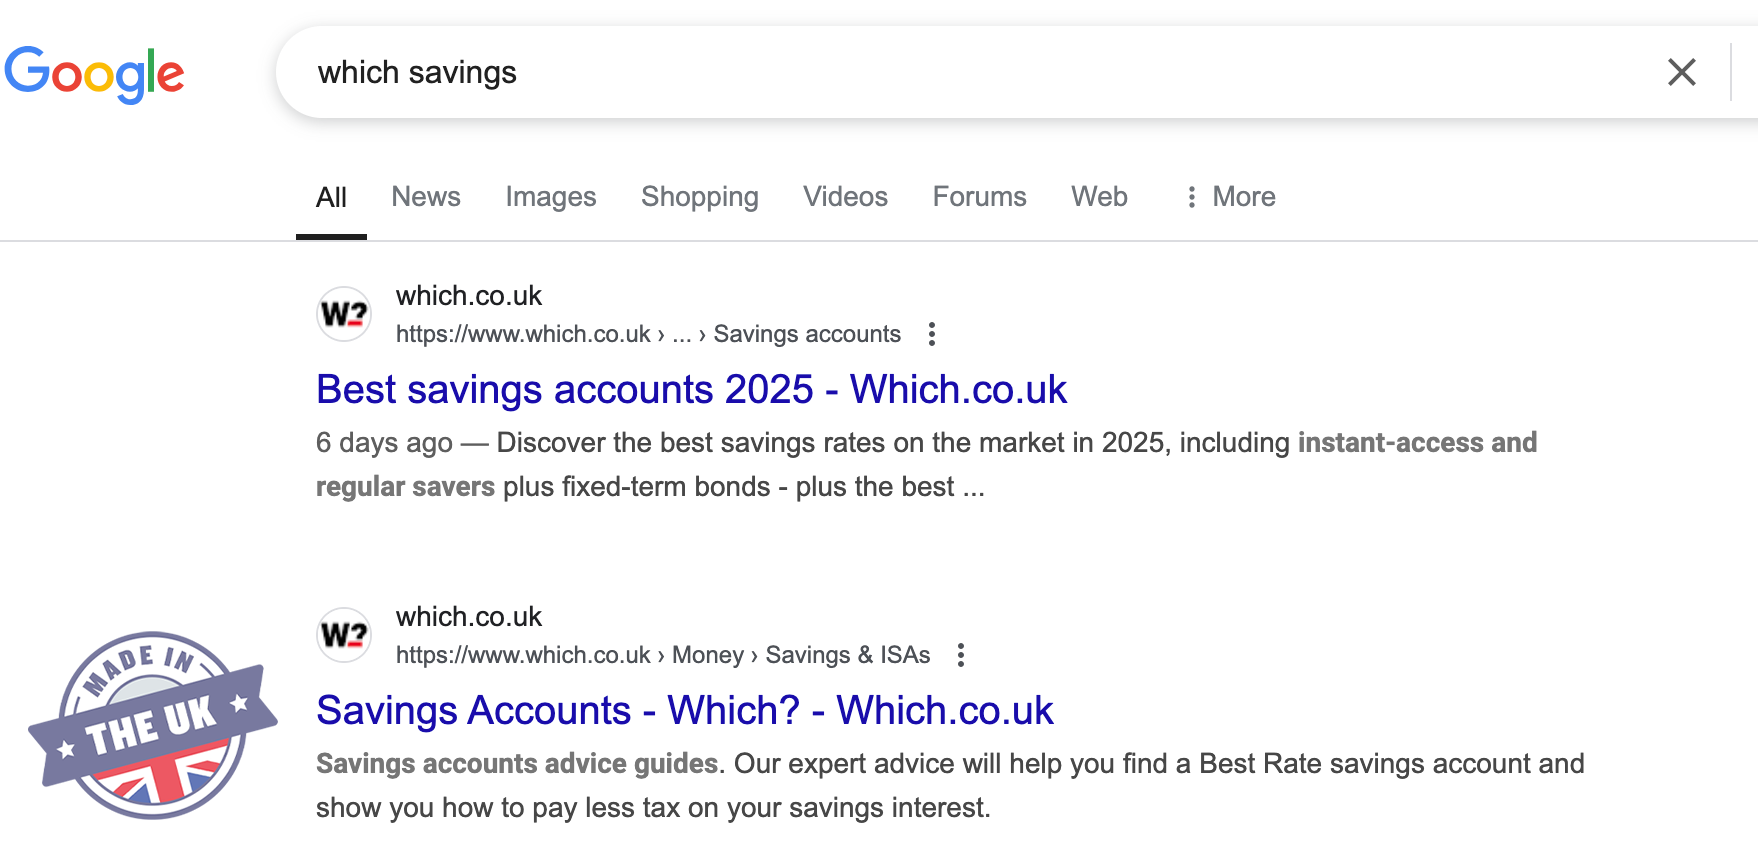Screen dimensions: 1758x850
Task: Click the Made in the UK badge
Action: [152, 725]
